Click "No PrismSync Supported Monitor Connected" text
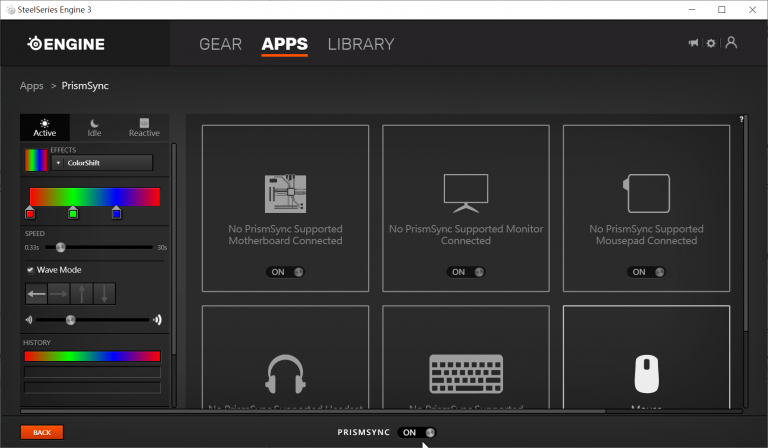 click(466, 235)
